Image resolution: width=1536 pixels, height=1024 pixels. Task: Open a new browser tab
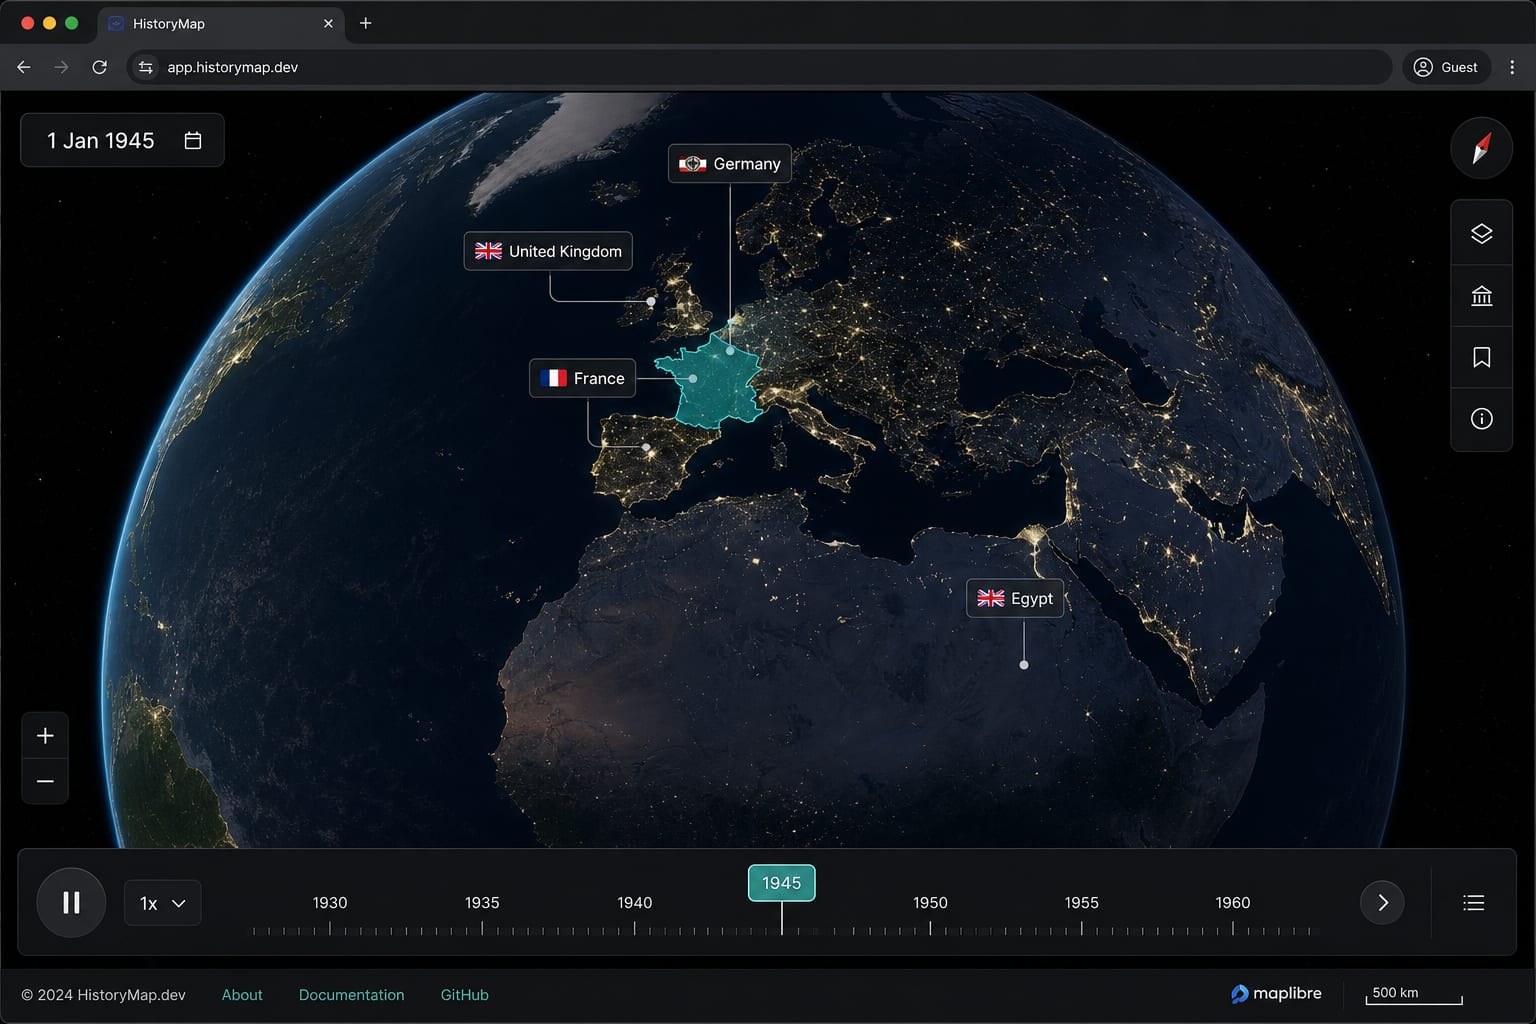[366, 23]
